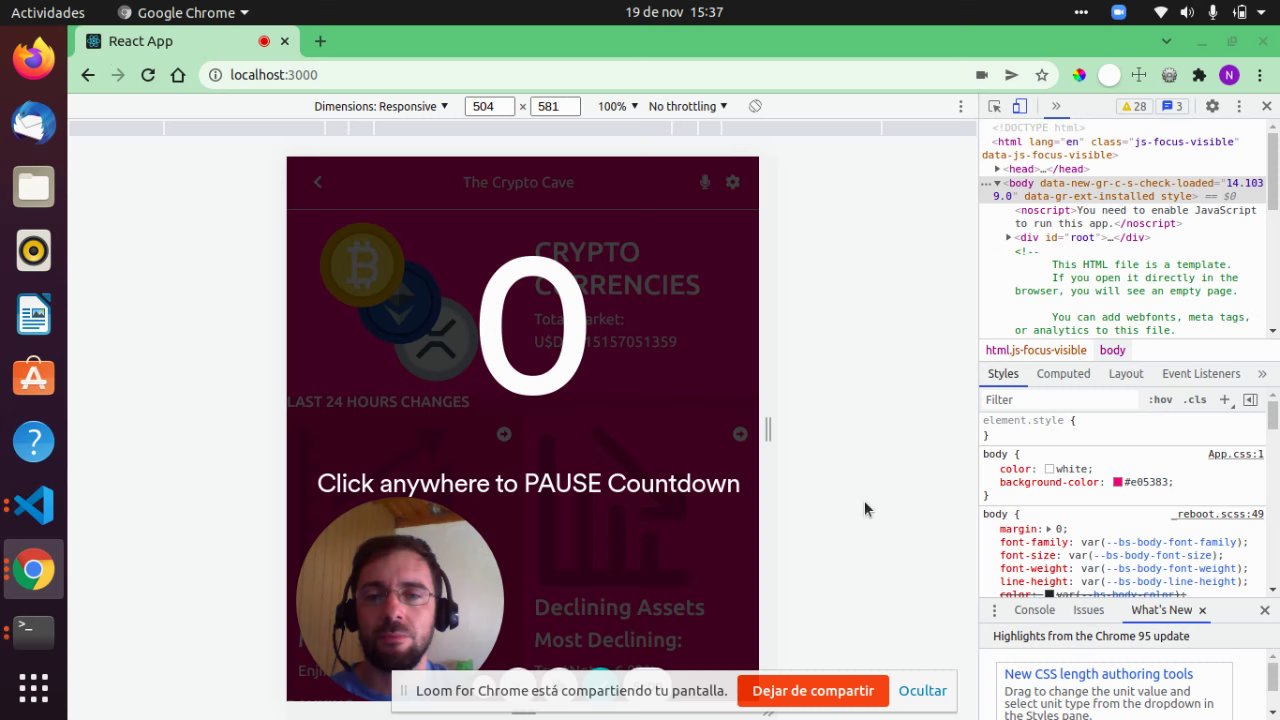
Task: Click the viewport width field showing 504
Action: pos(490,106)
